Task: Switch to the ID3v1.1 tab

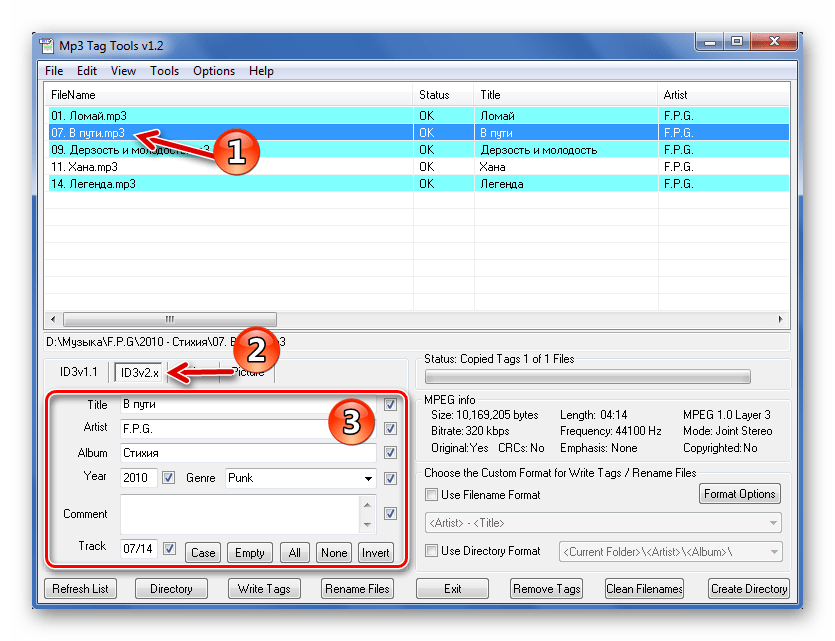Action: coord(77,372)
